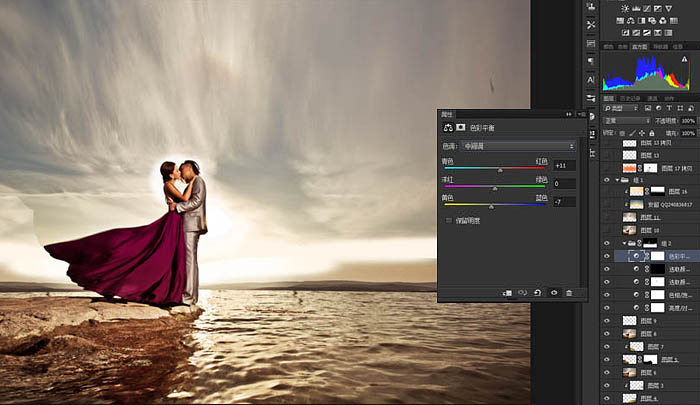Screen dimensions: 700x405
Task: Open the Character panel A icon
Action: click(591, 80)
